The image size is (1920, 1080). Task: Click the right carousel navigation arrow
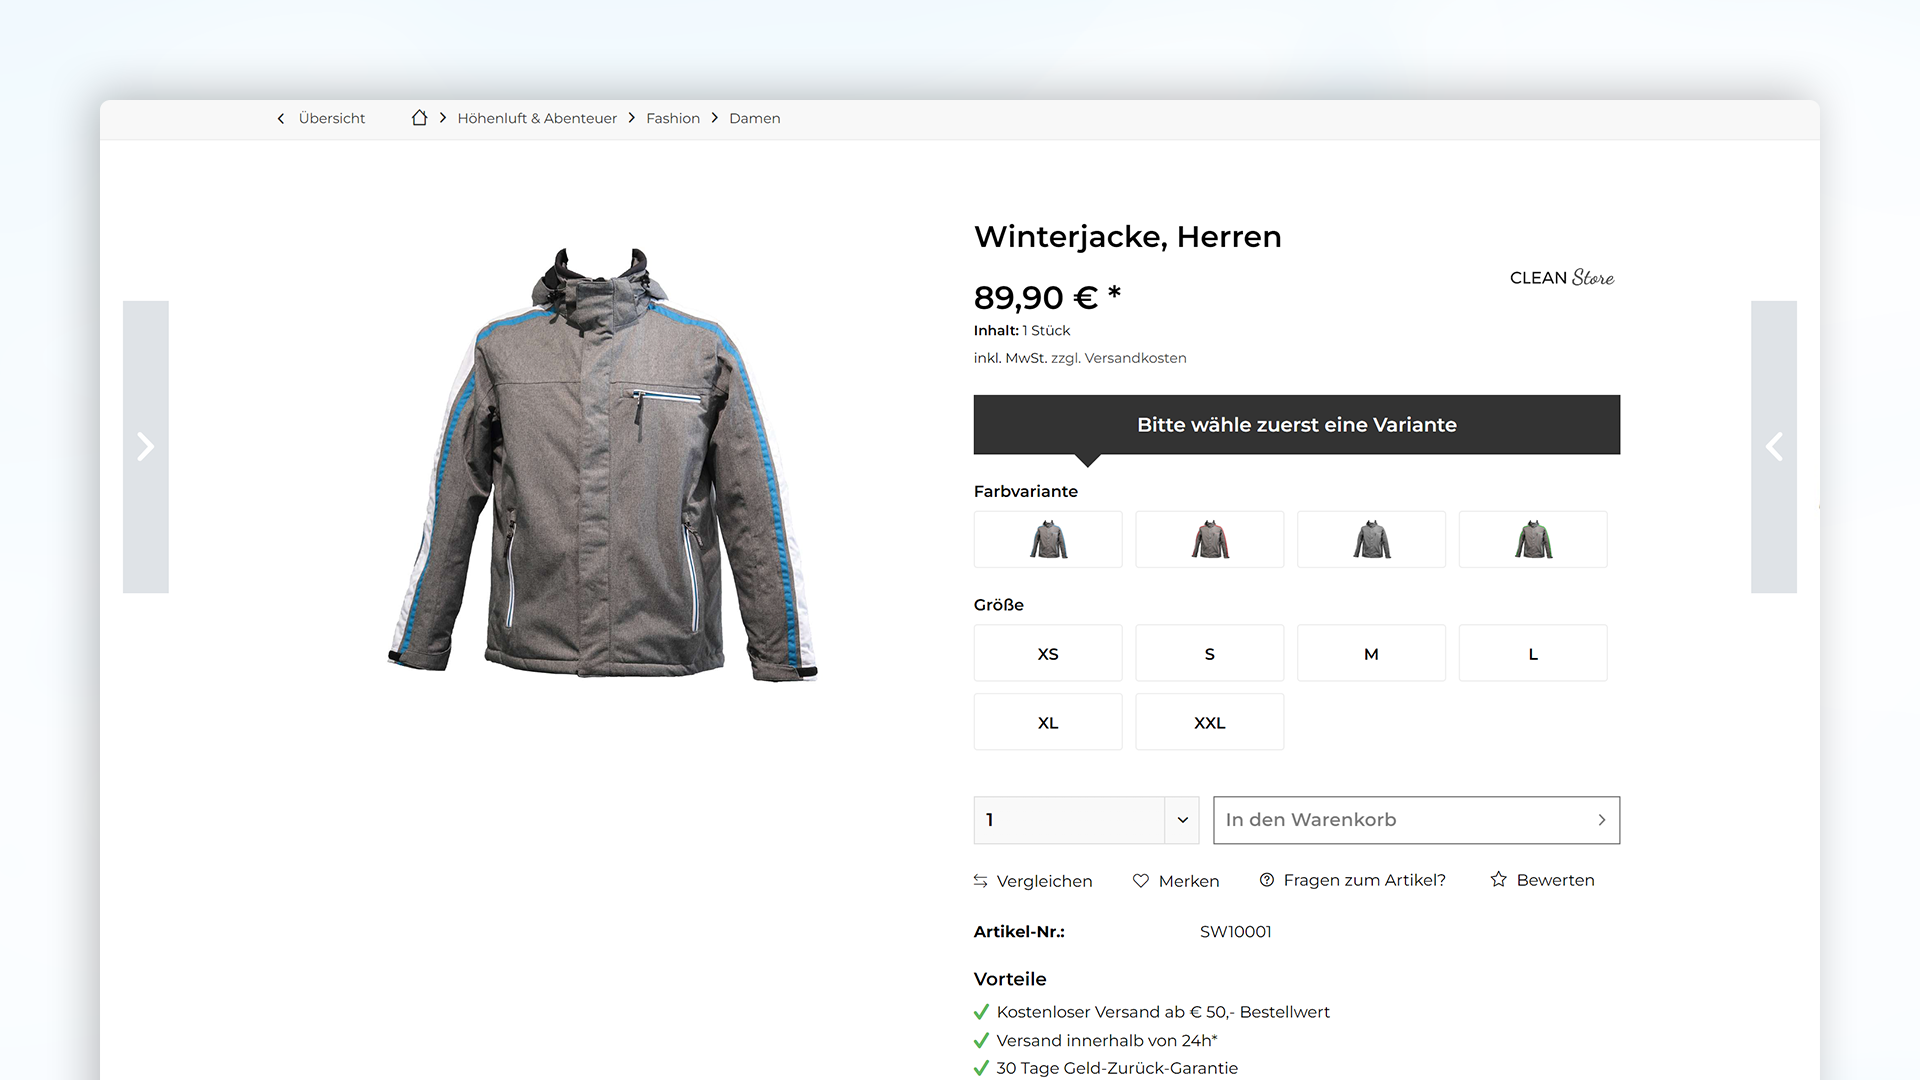tap(1775, 446)
